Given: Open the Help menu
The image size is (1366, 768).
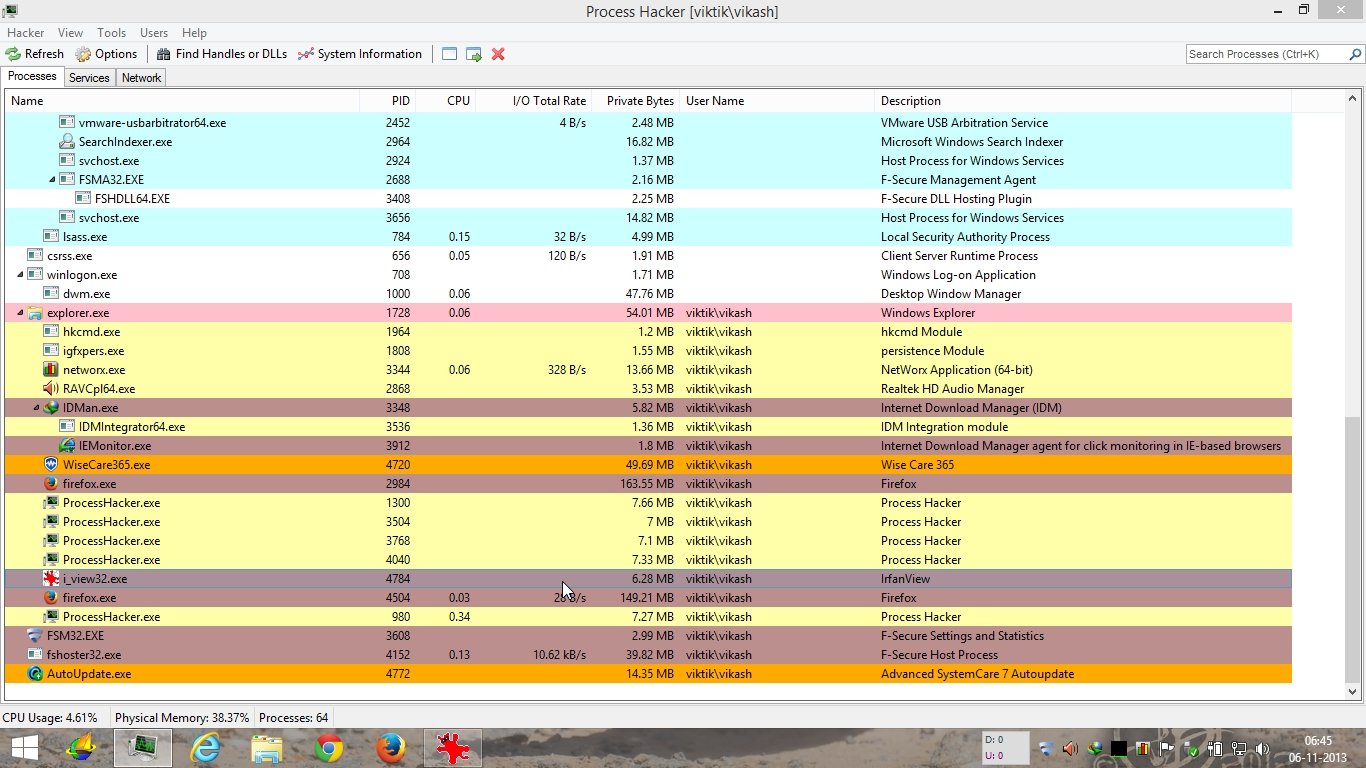Looking at the screenshot, I should tap(194, 33).
